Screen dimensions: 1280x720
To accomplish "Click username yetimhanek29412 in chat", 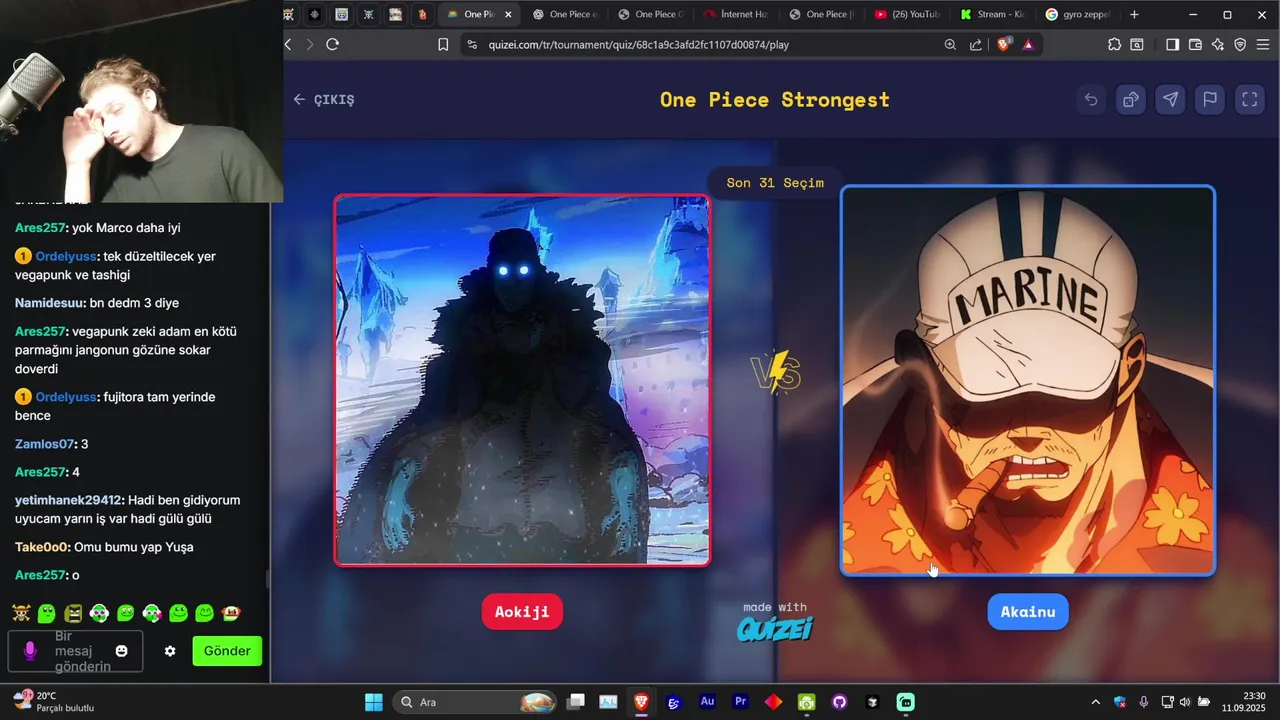I will coord(68,500).
